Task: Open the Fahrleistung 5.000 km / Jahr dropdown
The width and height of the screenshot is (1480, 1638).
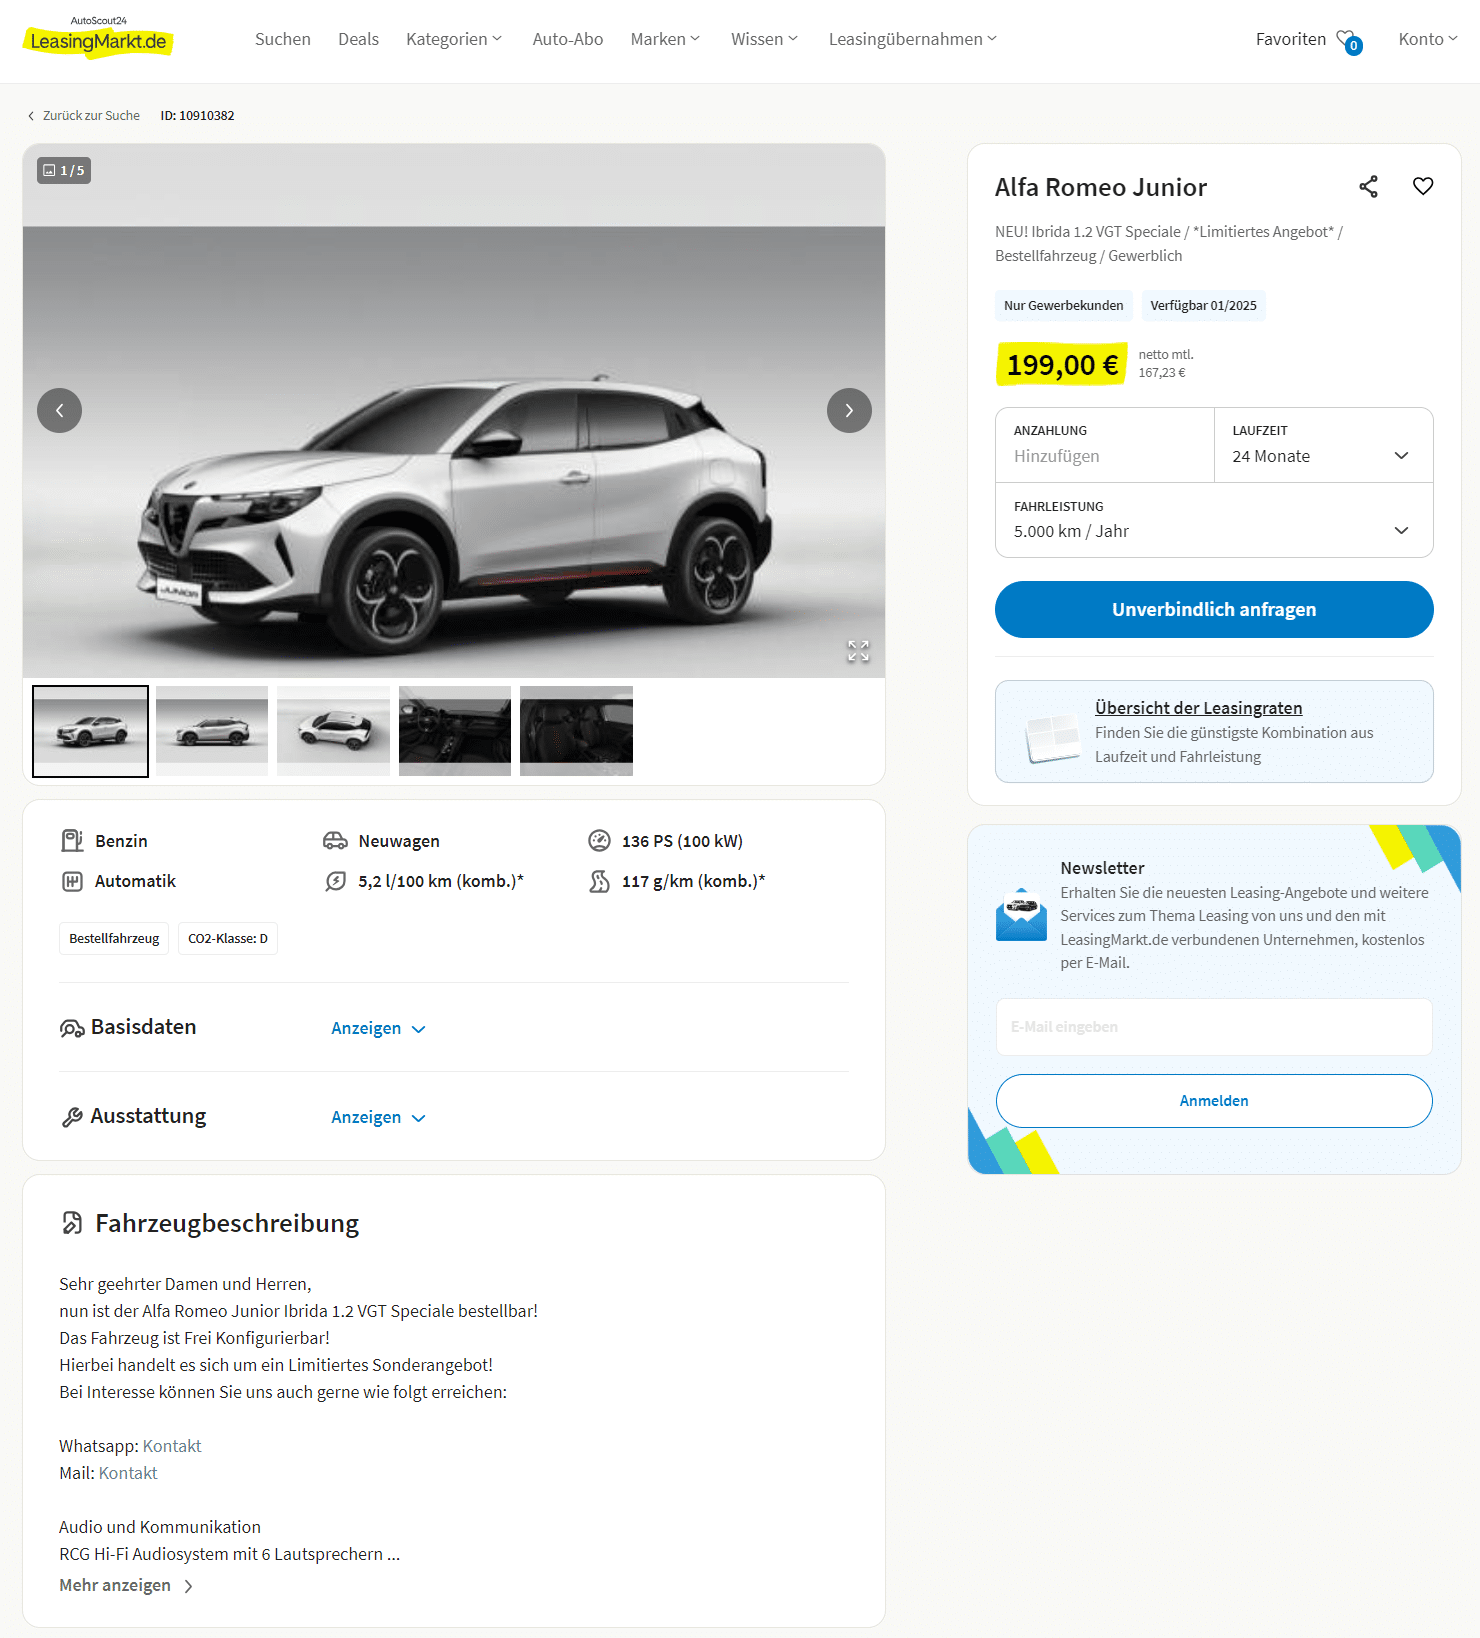Action: tap(1214, 520)
